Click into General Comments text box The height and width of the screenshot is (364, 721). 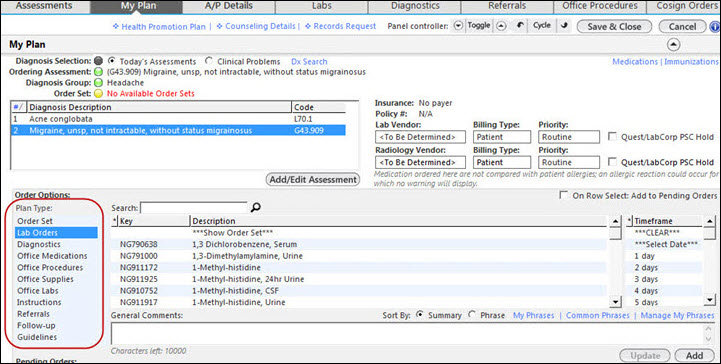click(x=408, y=334)
